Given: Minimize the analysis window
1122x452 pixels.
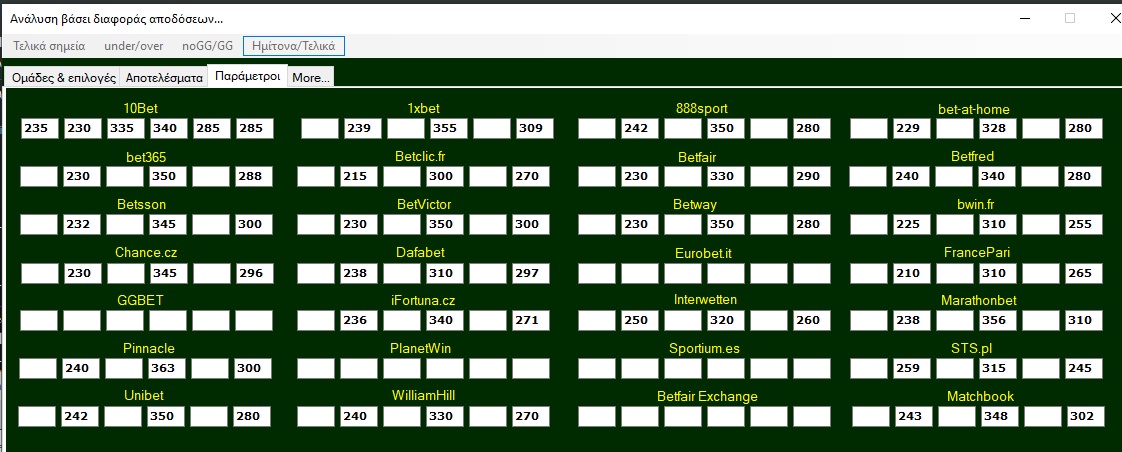Looking at the screenshot, I should tap(1024, 18).
